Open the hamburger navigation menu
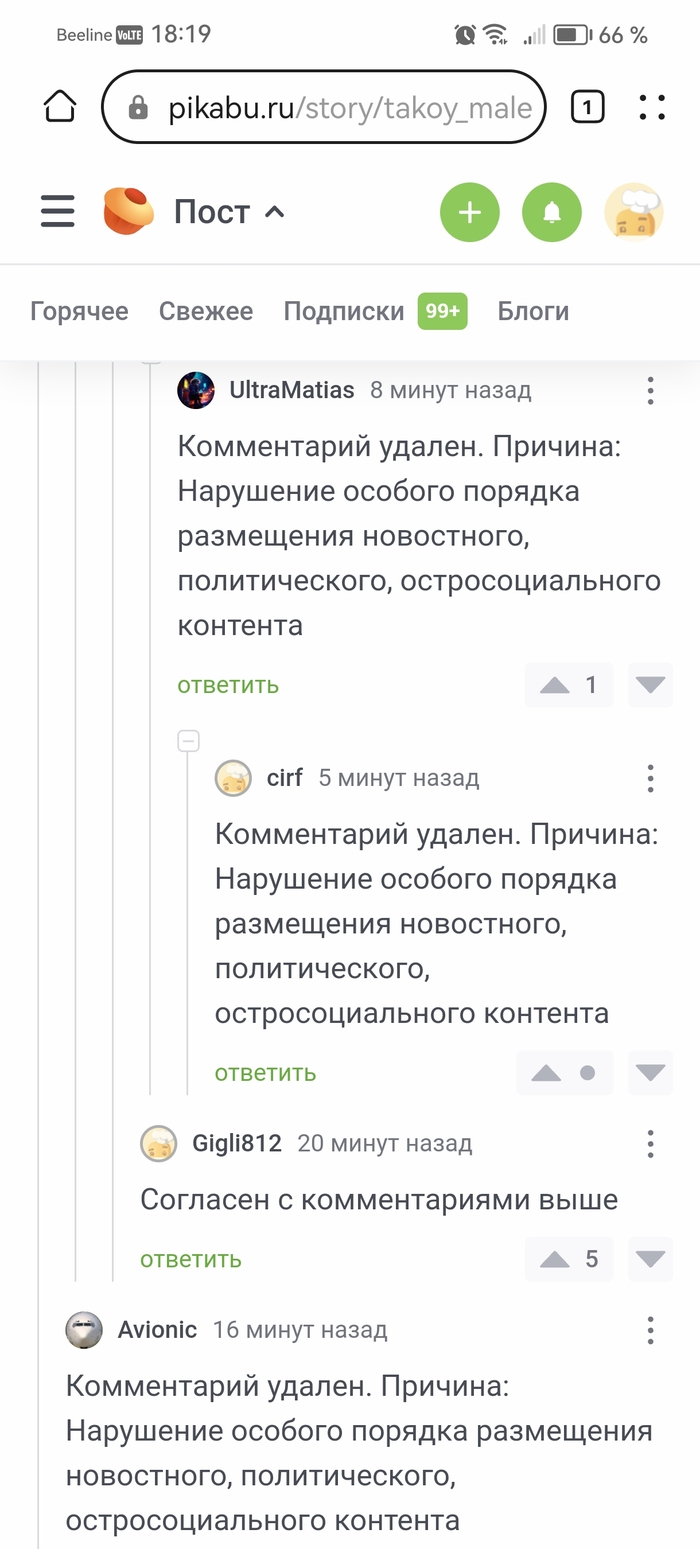Image resolution: width=700 pixels, height=1549 pixels. click(x=57, y=212)
